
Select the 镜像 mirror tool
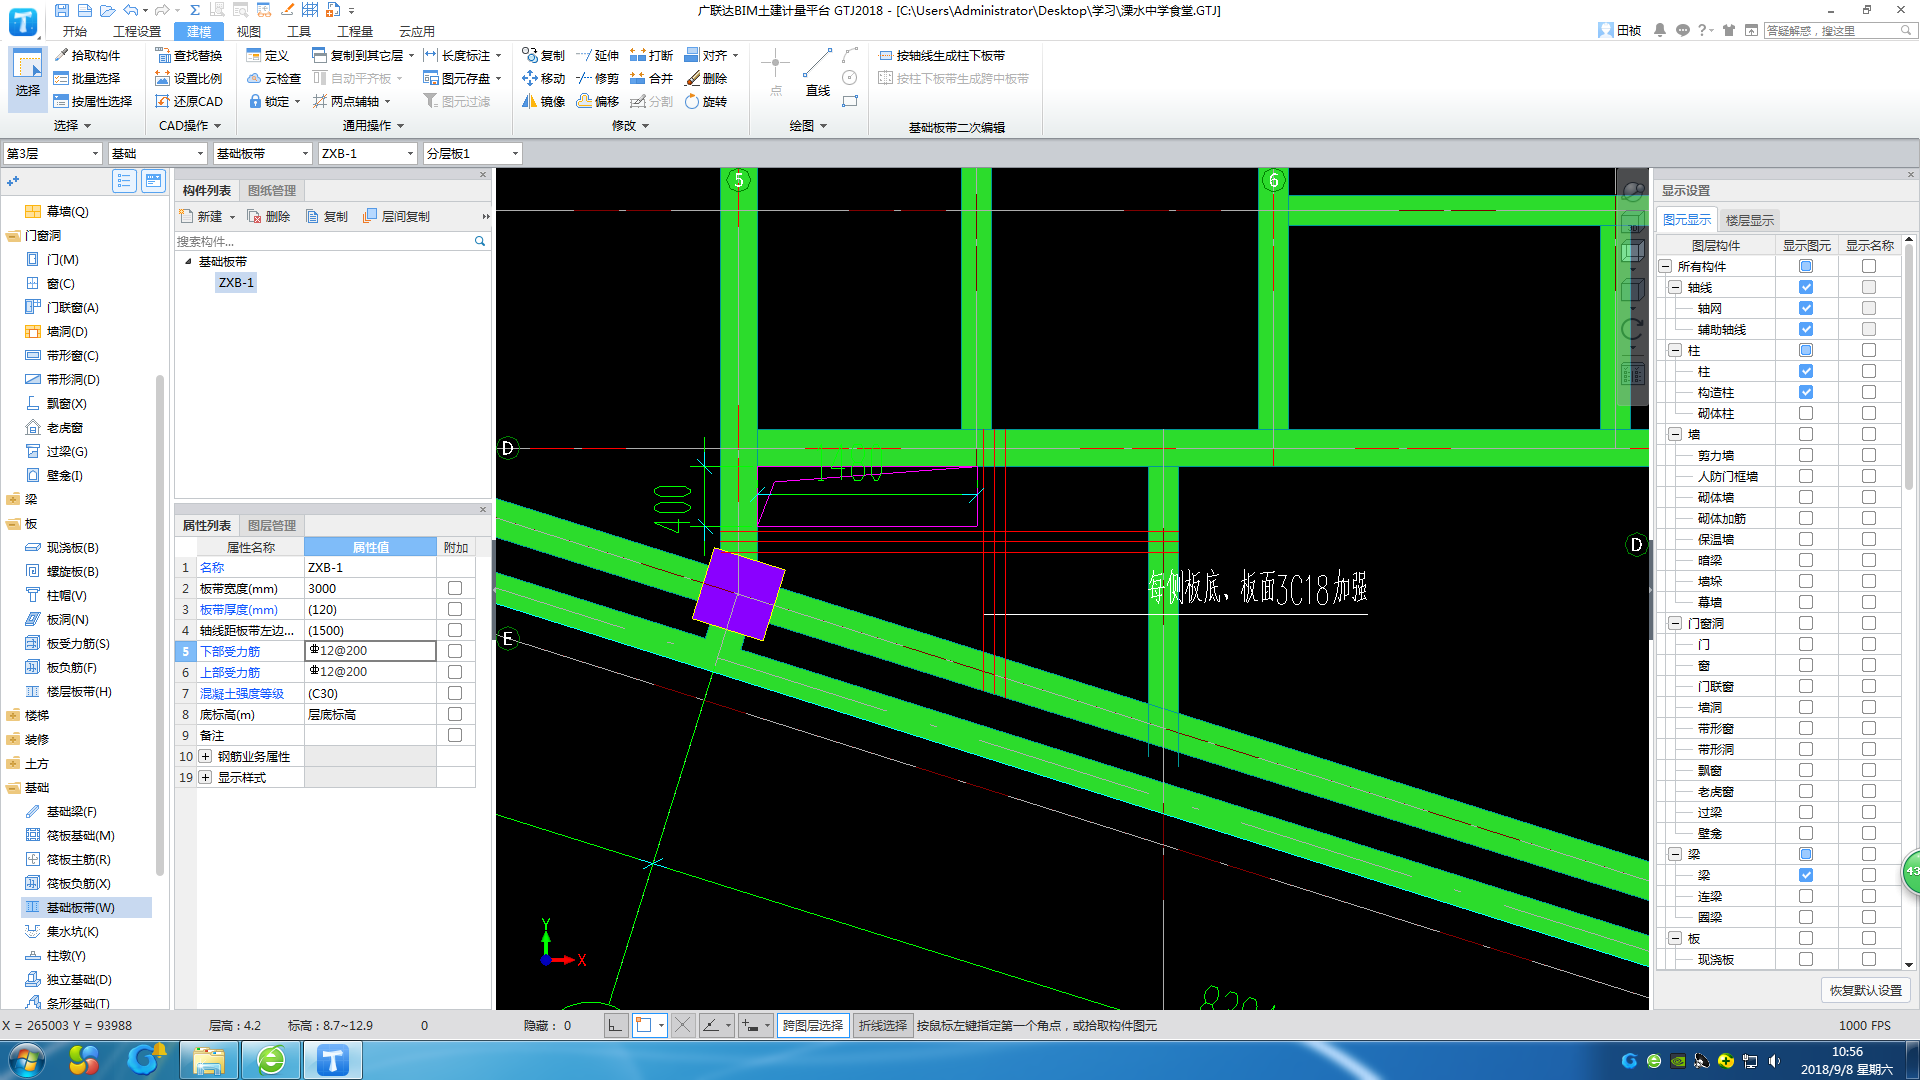coord(543,101)
